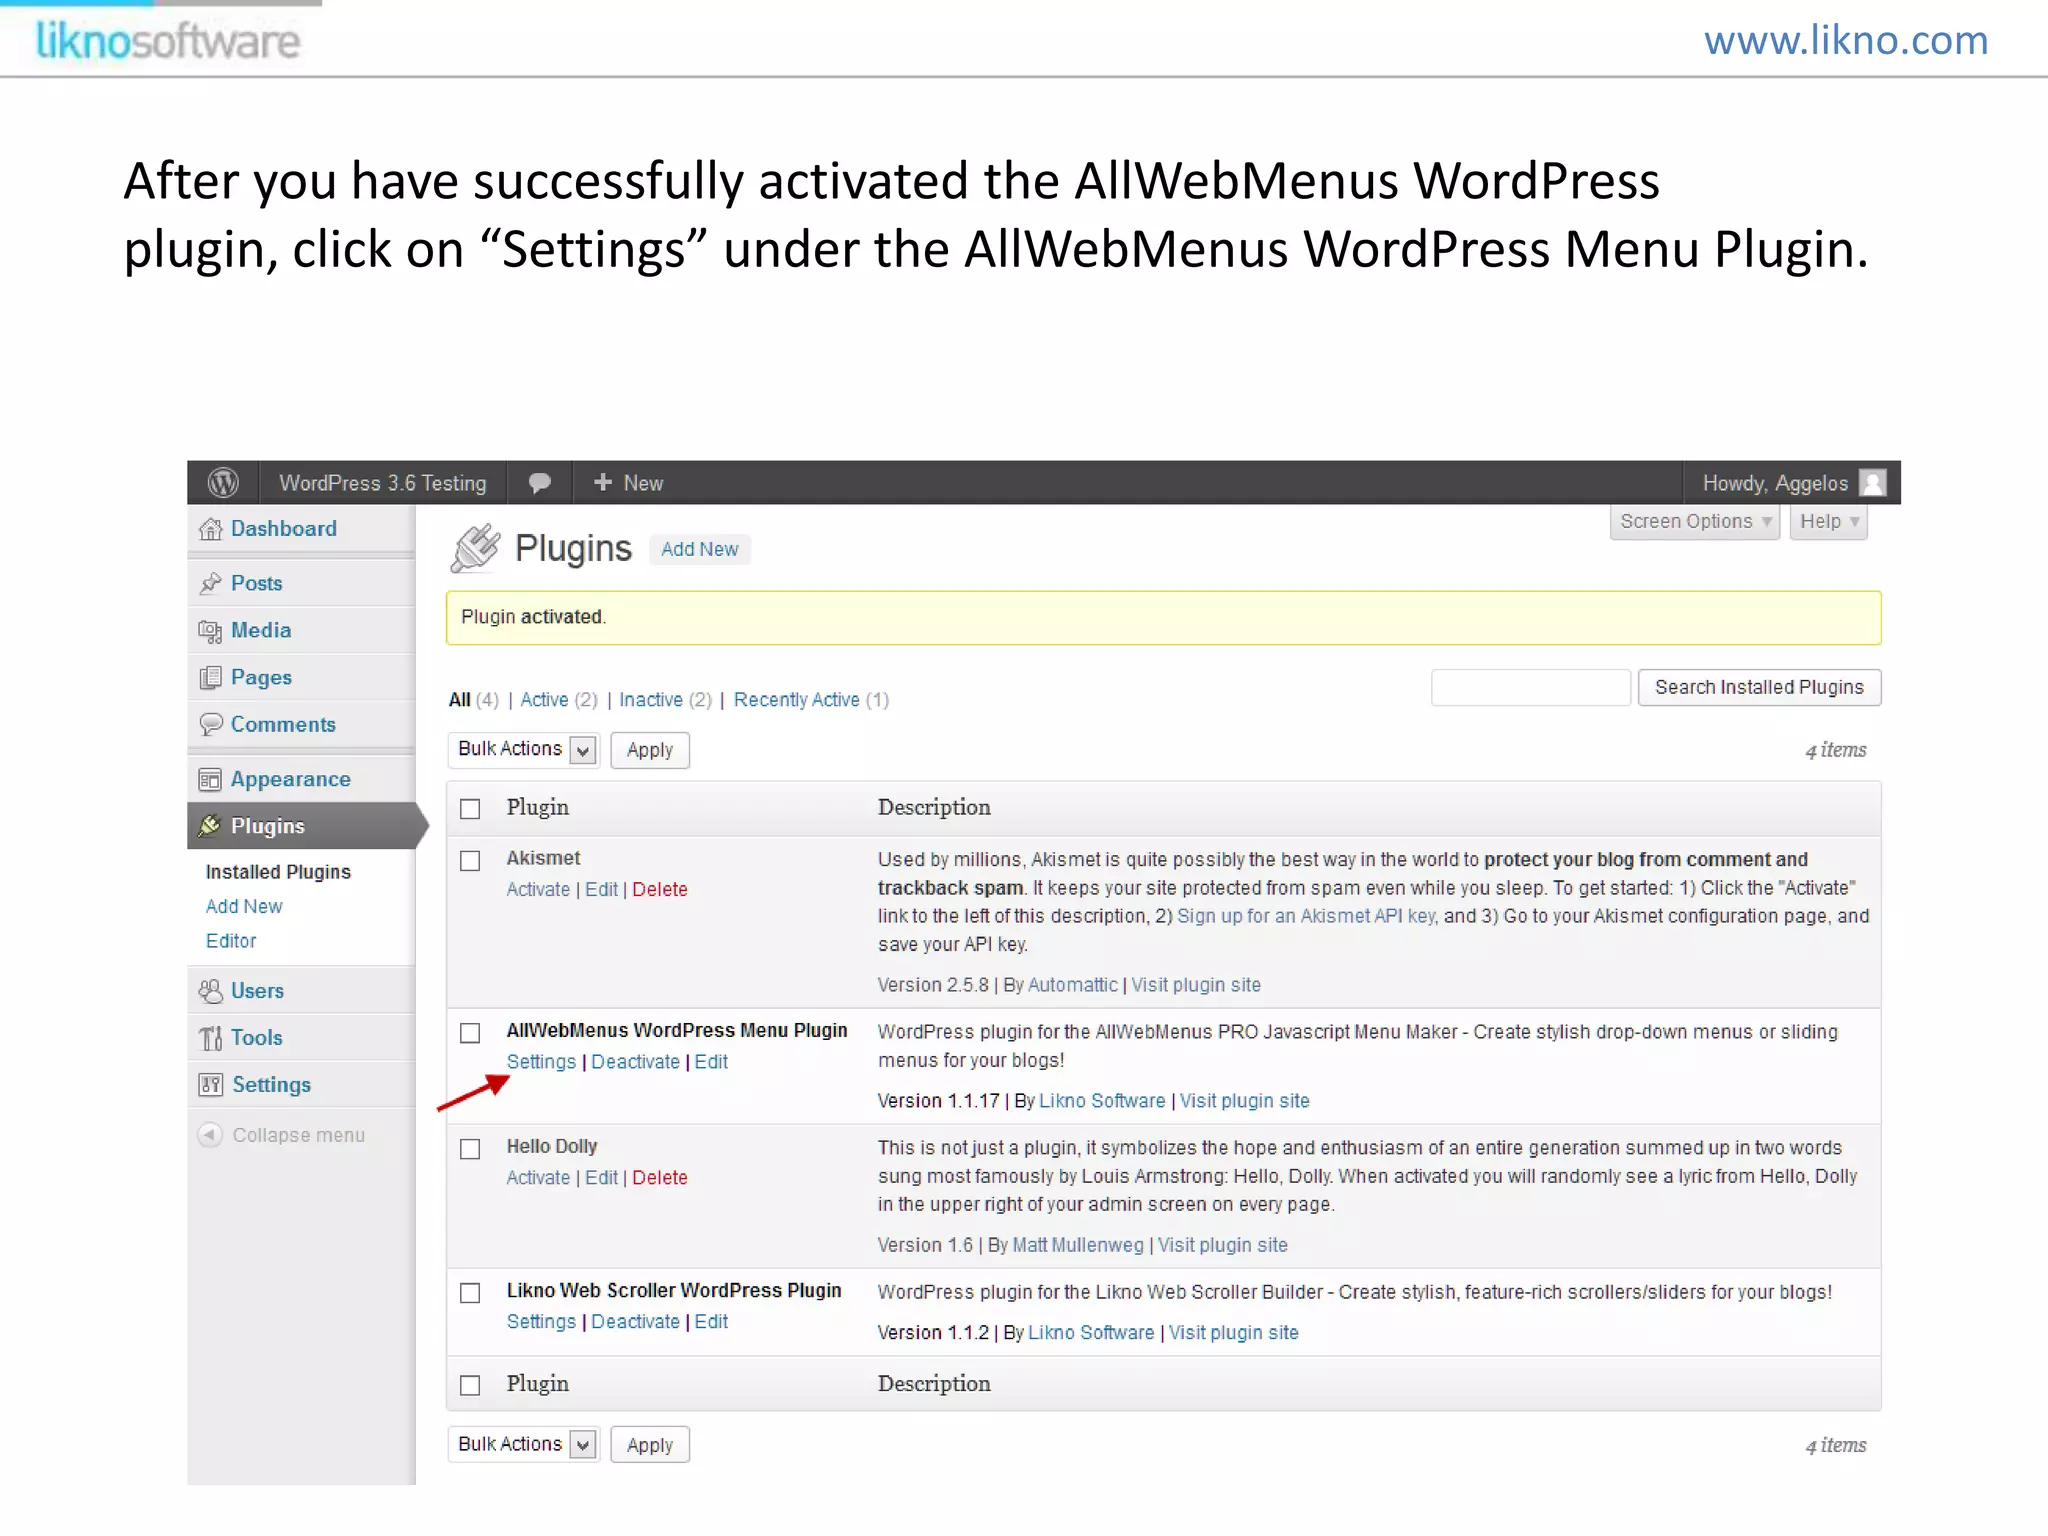Delete the Hello Dolly plugin
Viewport: 2048px width, 1536px height.
[x=660, y=1178]
